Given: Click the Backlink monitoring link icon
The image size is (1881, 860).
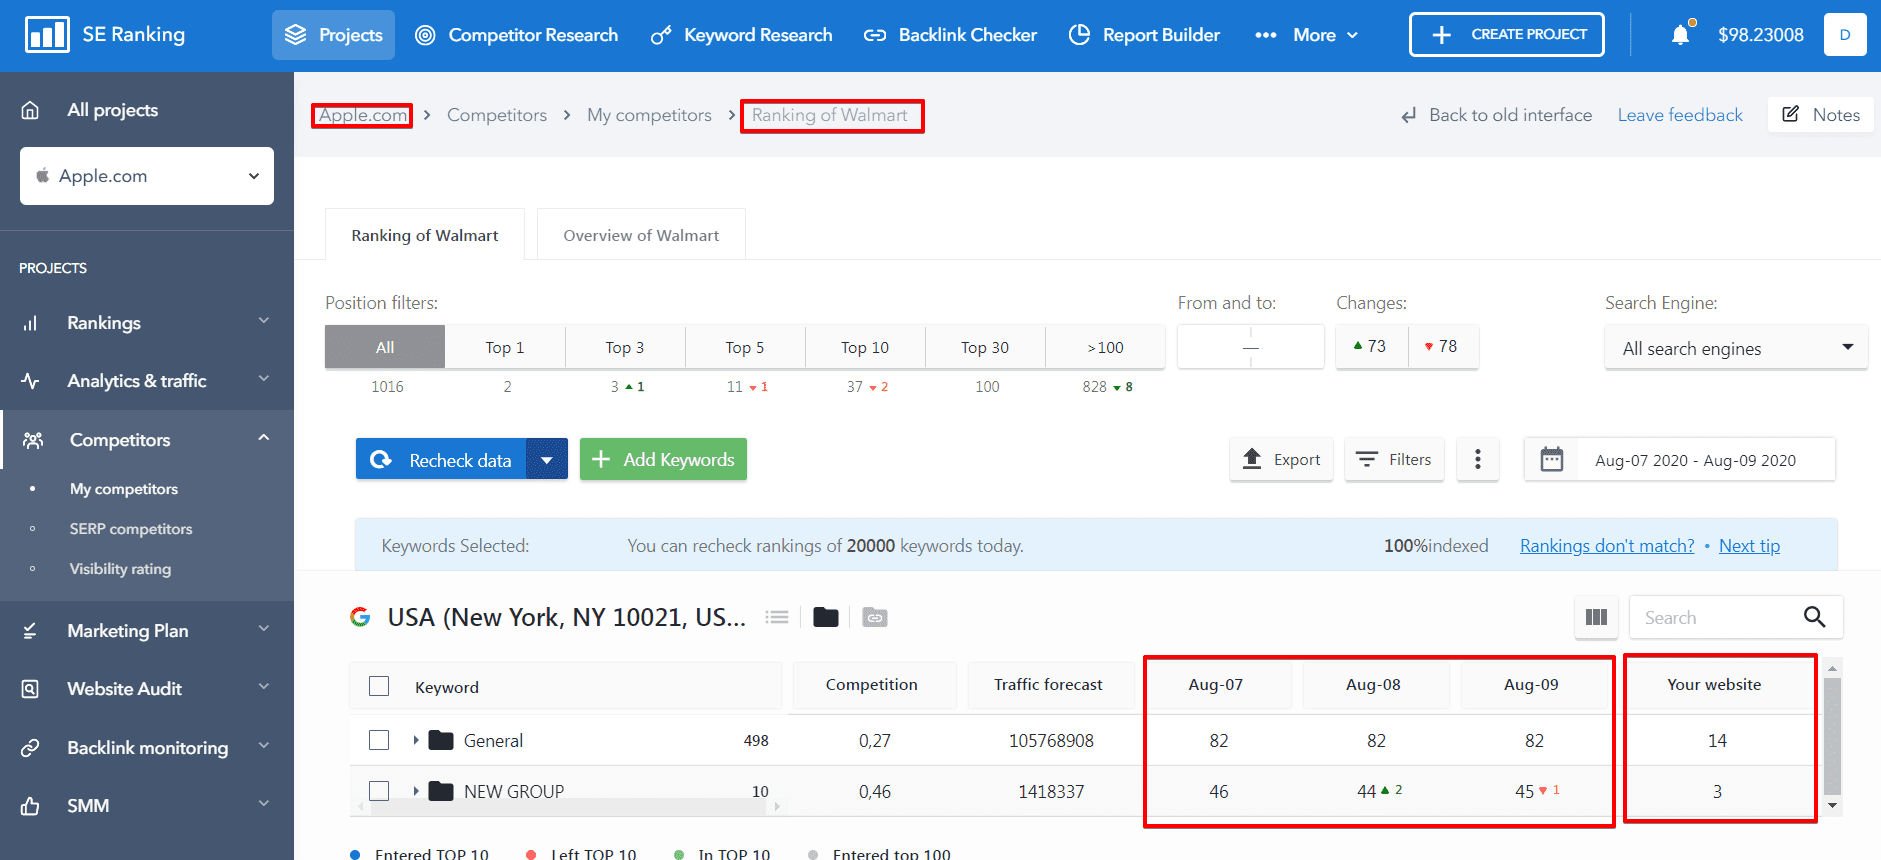Looking at the screenshot, I should point(30,747).
